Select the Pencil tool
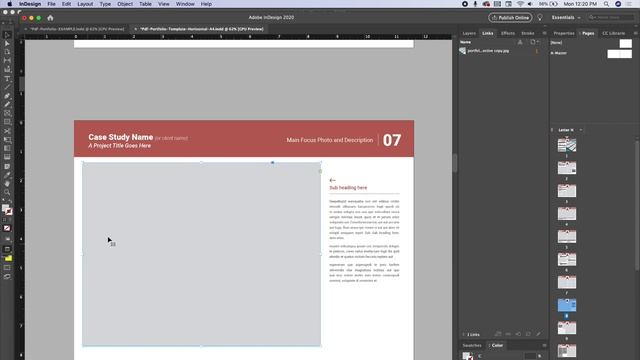 (7, 104)
